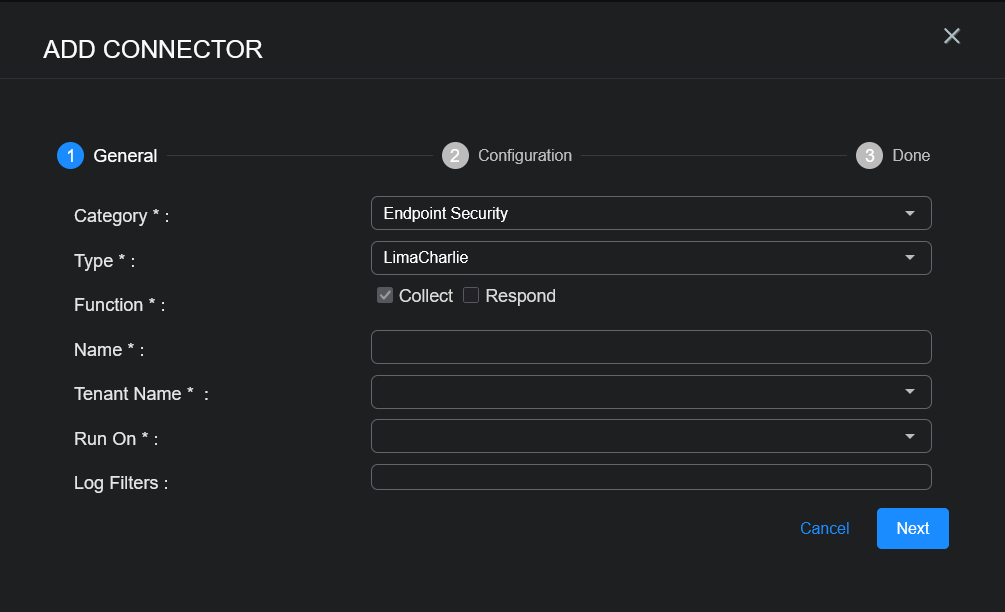
Task: Select the Done step label
Action: click(911, 156)
